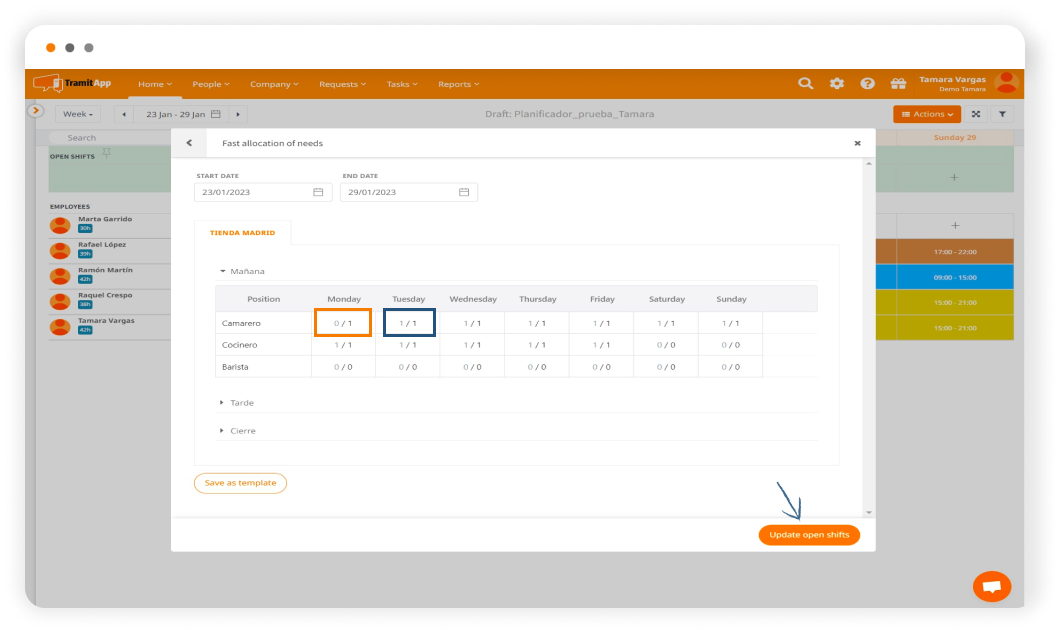The width and height of the screenshot is (1061, 633).
Task: Select the Tienda Madrid tab
Action: pyautogui.click(x=243, y=233)
